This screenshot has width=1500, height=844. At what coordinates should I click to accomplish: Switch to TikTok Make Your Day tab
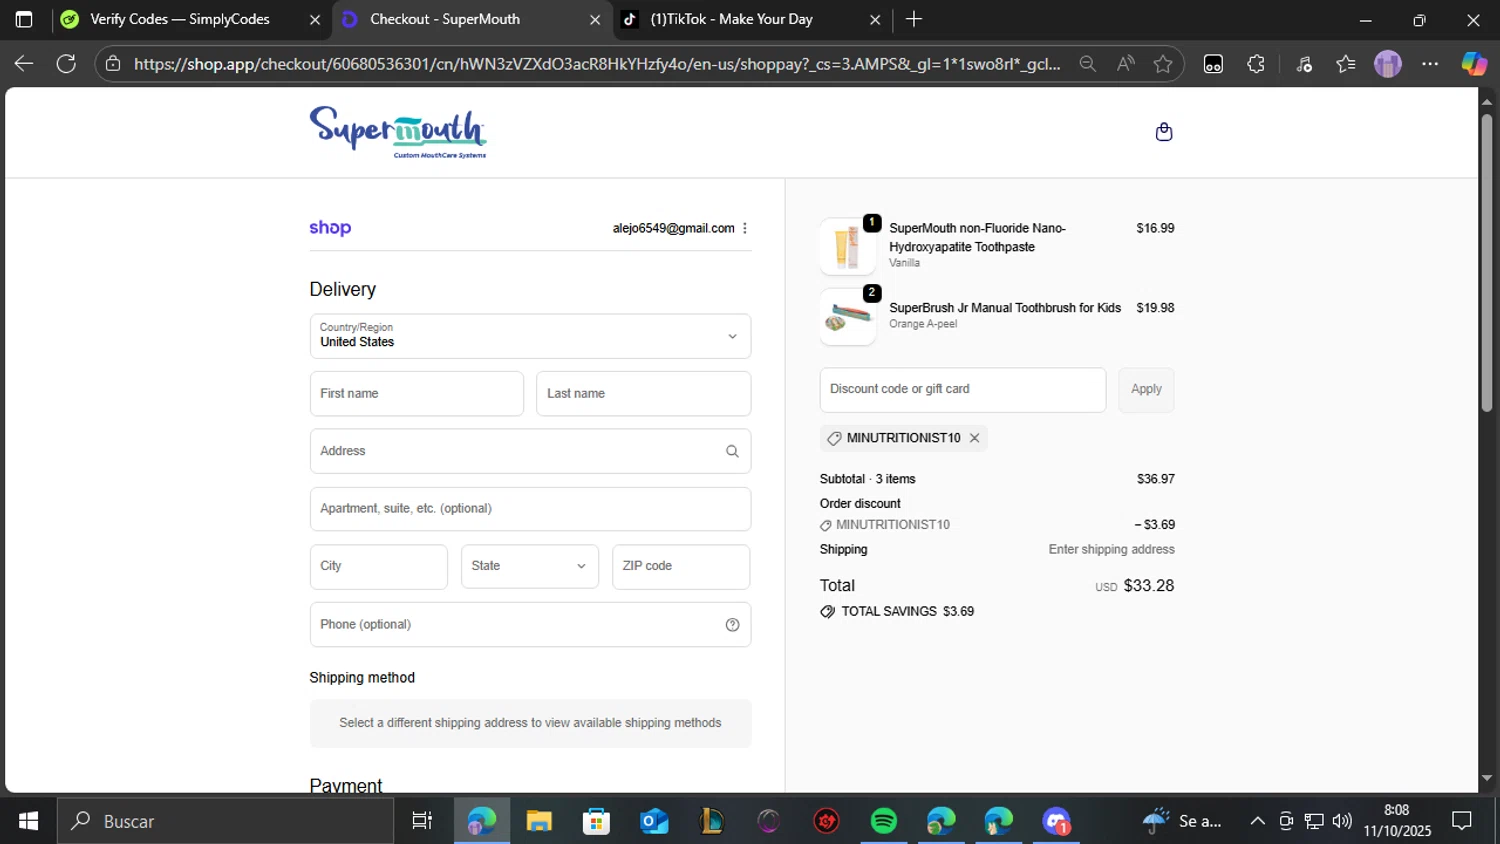(731, 19)
